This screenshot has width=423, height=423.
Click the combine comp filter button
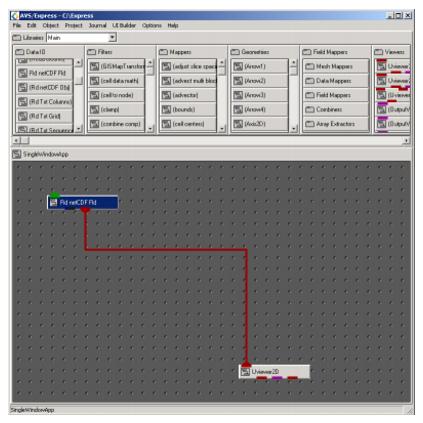coord(116,124)
